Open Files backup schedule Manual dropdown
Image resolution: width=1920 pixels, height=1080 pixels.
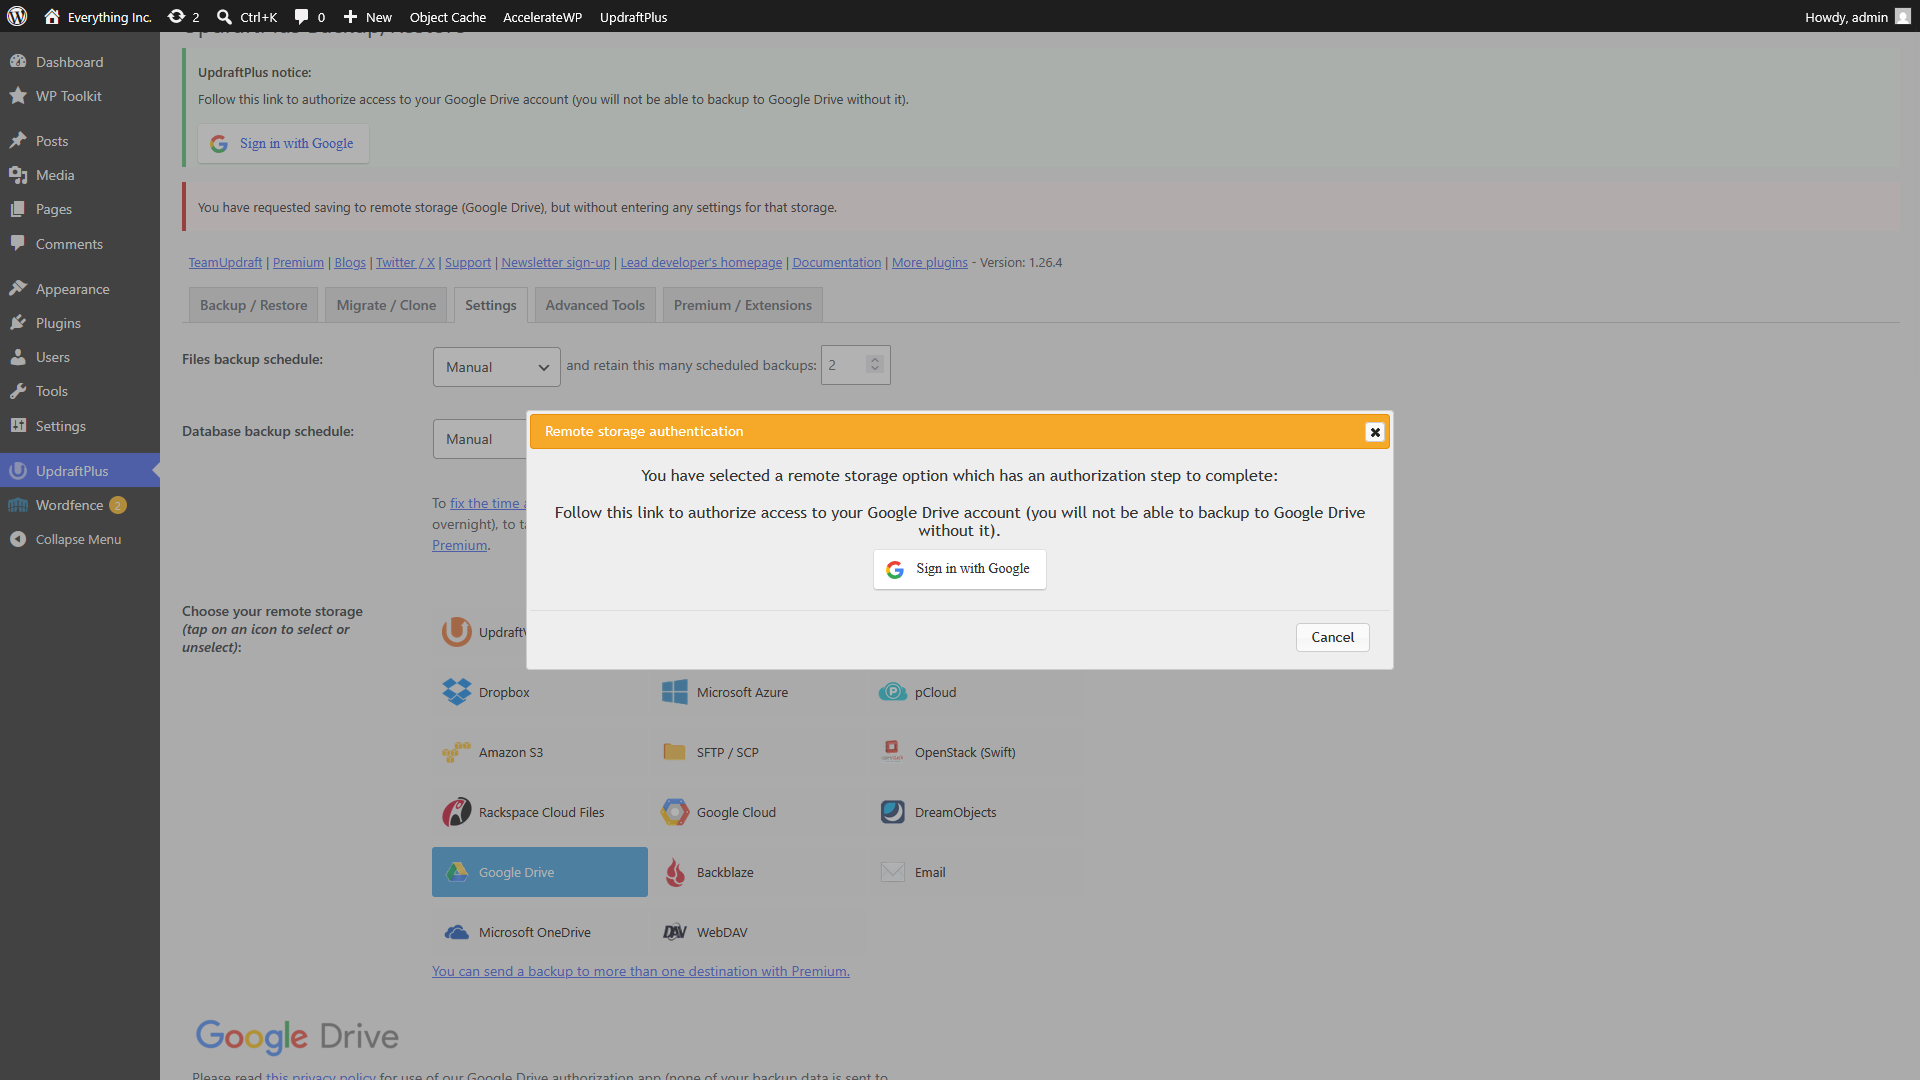tap(497, 367)
